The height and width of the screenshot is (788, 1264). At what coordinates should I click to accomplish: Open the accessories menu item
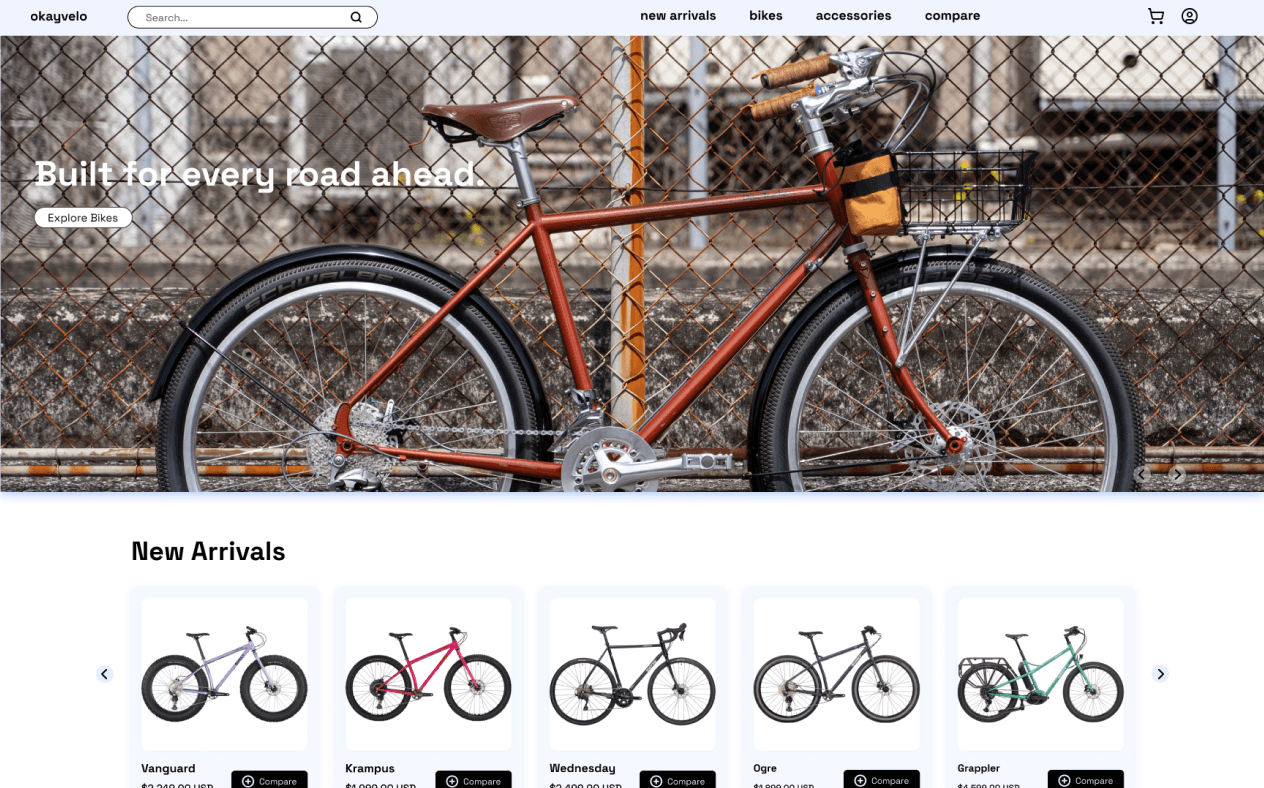tap(853, 16)
